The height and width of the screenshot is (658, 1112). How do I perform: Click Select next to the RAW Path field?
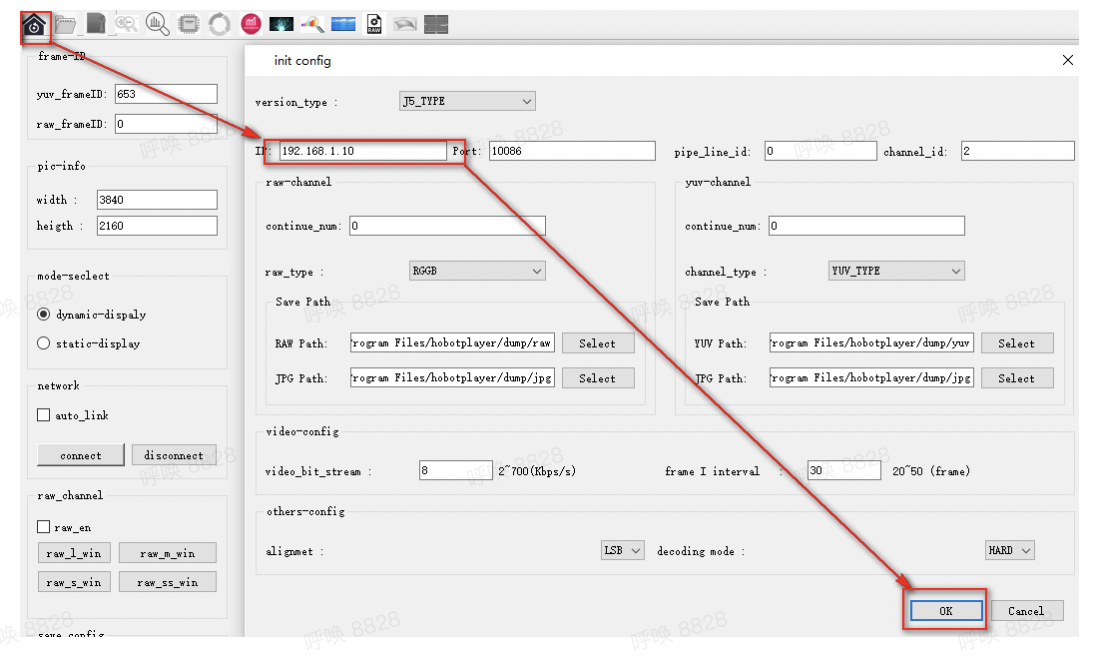point(597,343)
